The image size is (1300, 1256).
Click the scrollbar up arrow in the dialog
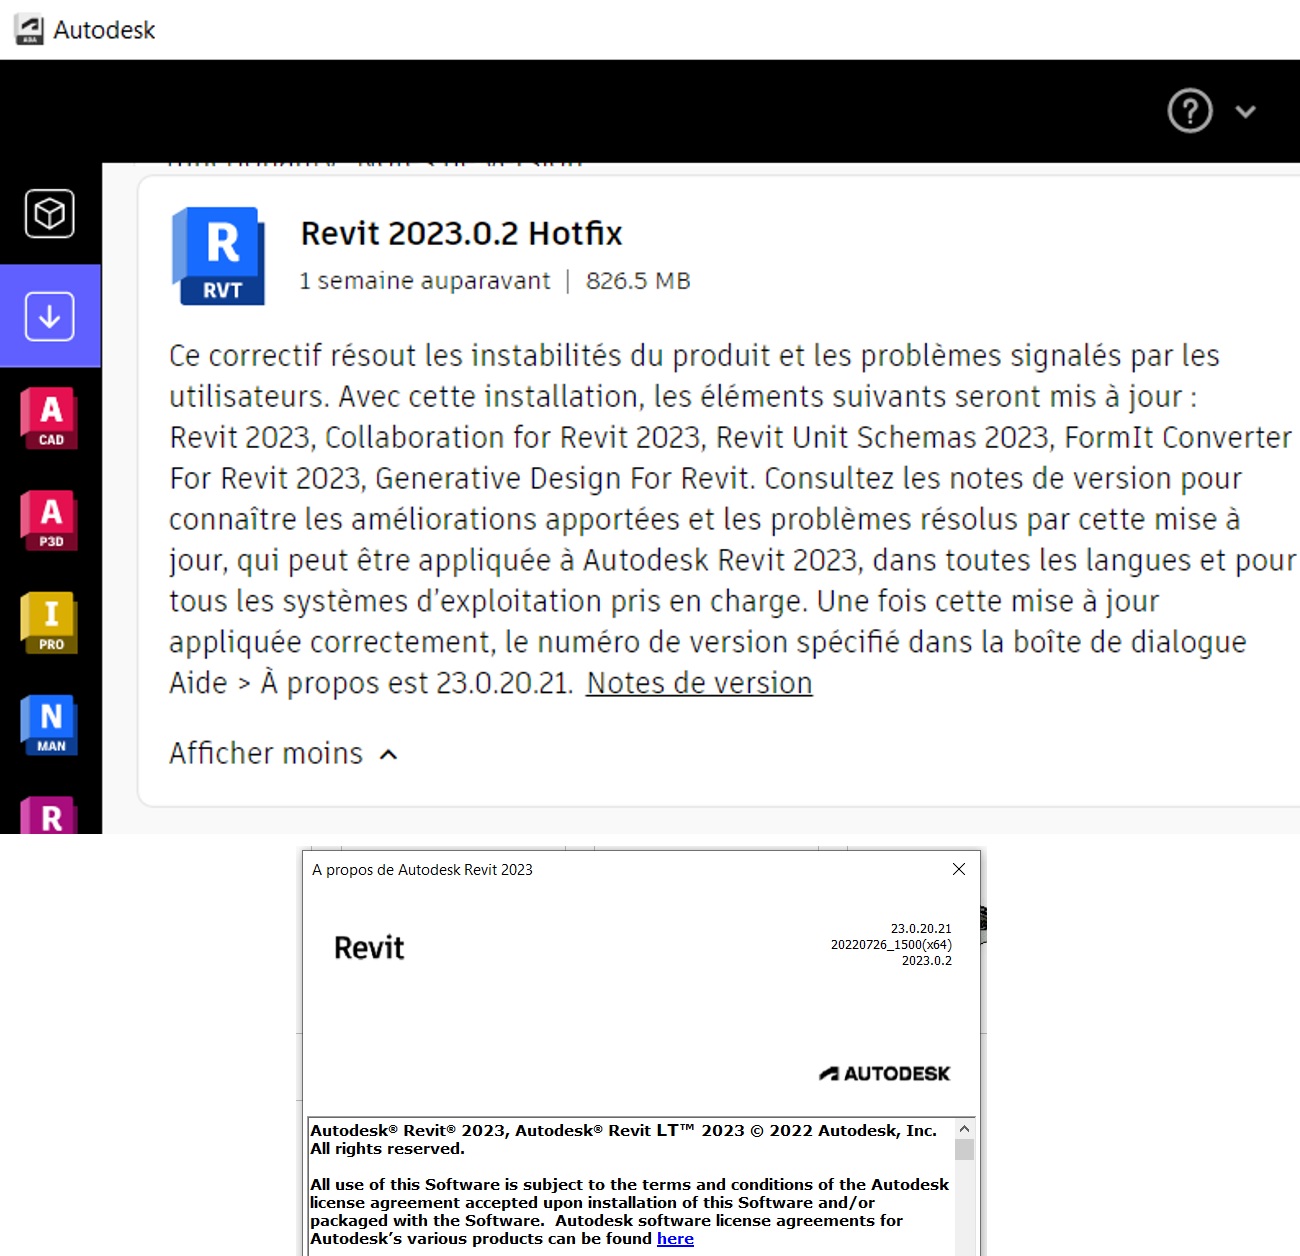tap(965, 1128)
